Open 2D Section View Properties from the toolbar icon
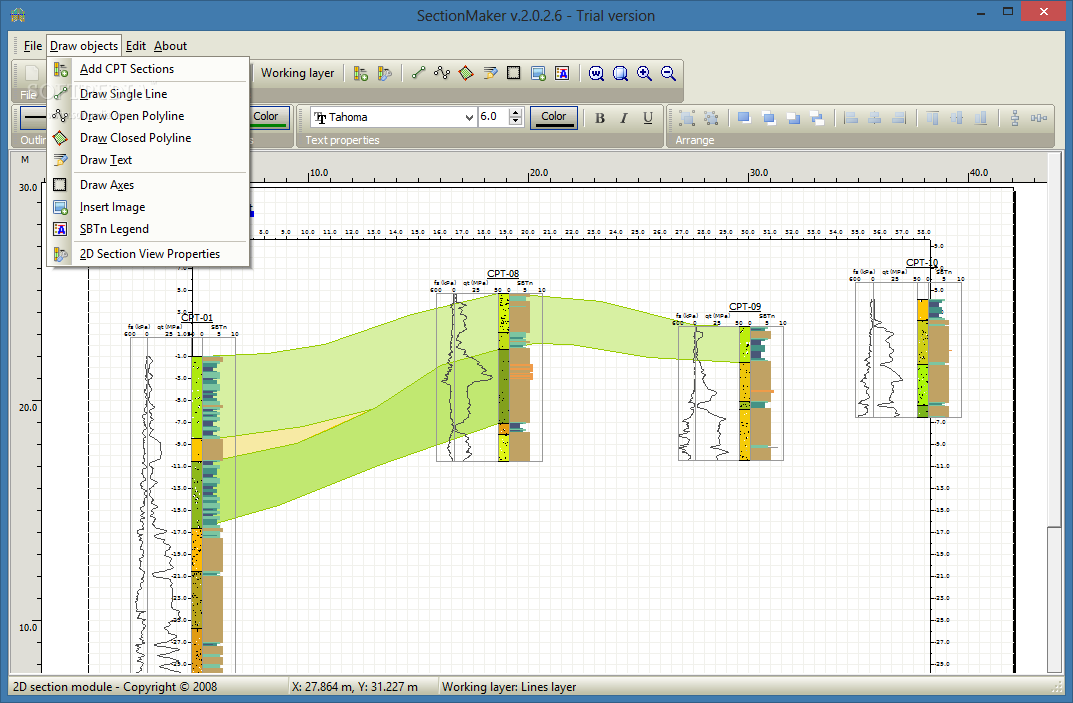 pos(385,73)
